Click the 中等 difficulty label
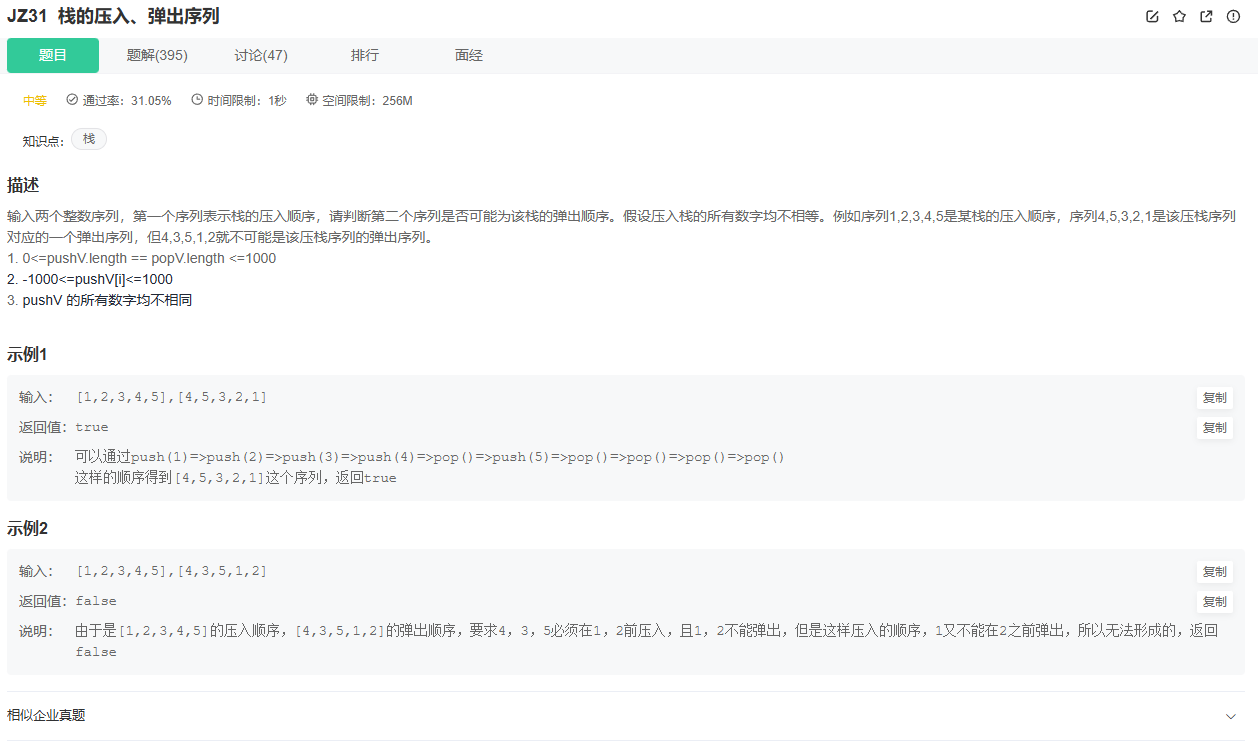1258x741 pixels. (x=35, y=101)
